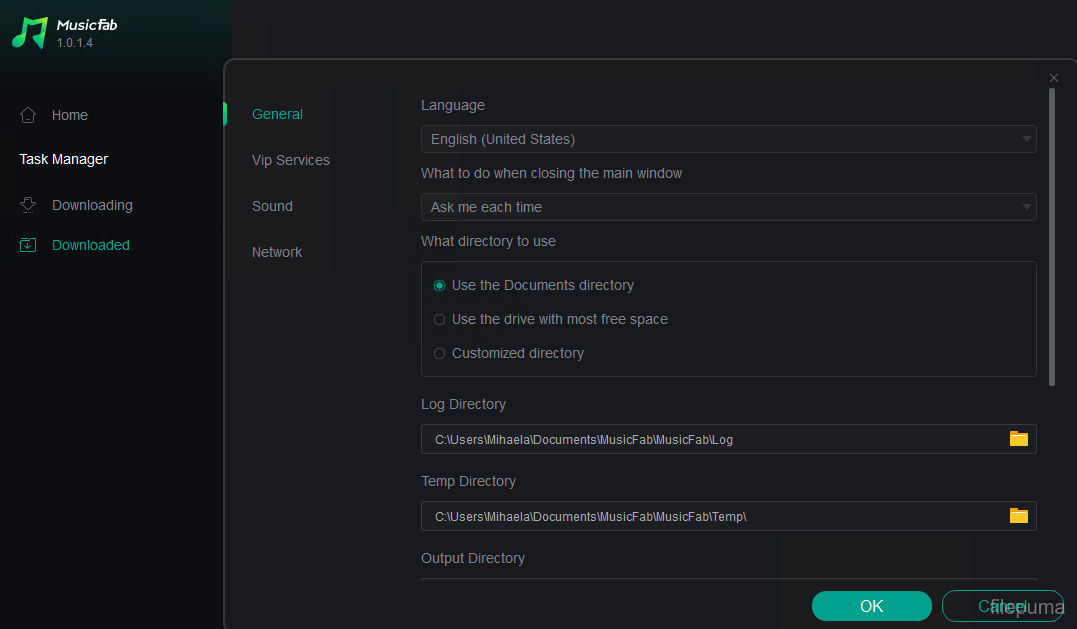Image resolution: width=1077 pixels, height=629 pixels.
Task: Close the settings dialog with X icon
Action: click(x=1054, y=78)
